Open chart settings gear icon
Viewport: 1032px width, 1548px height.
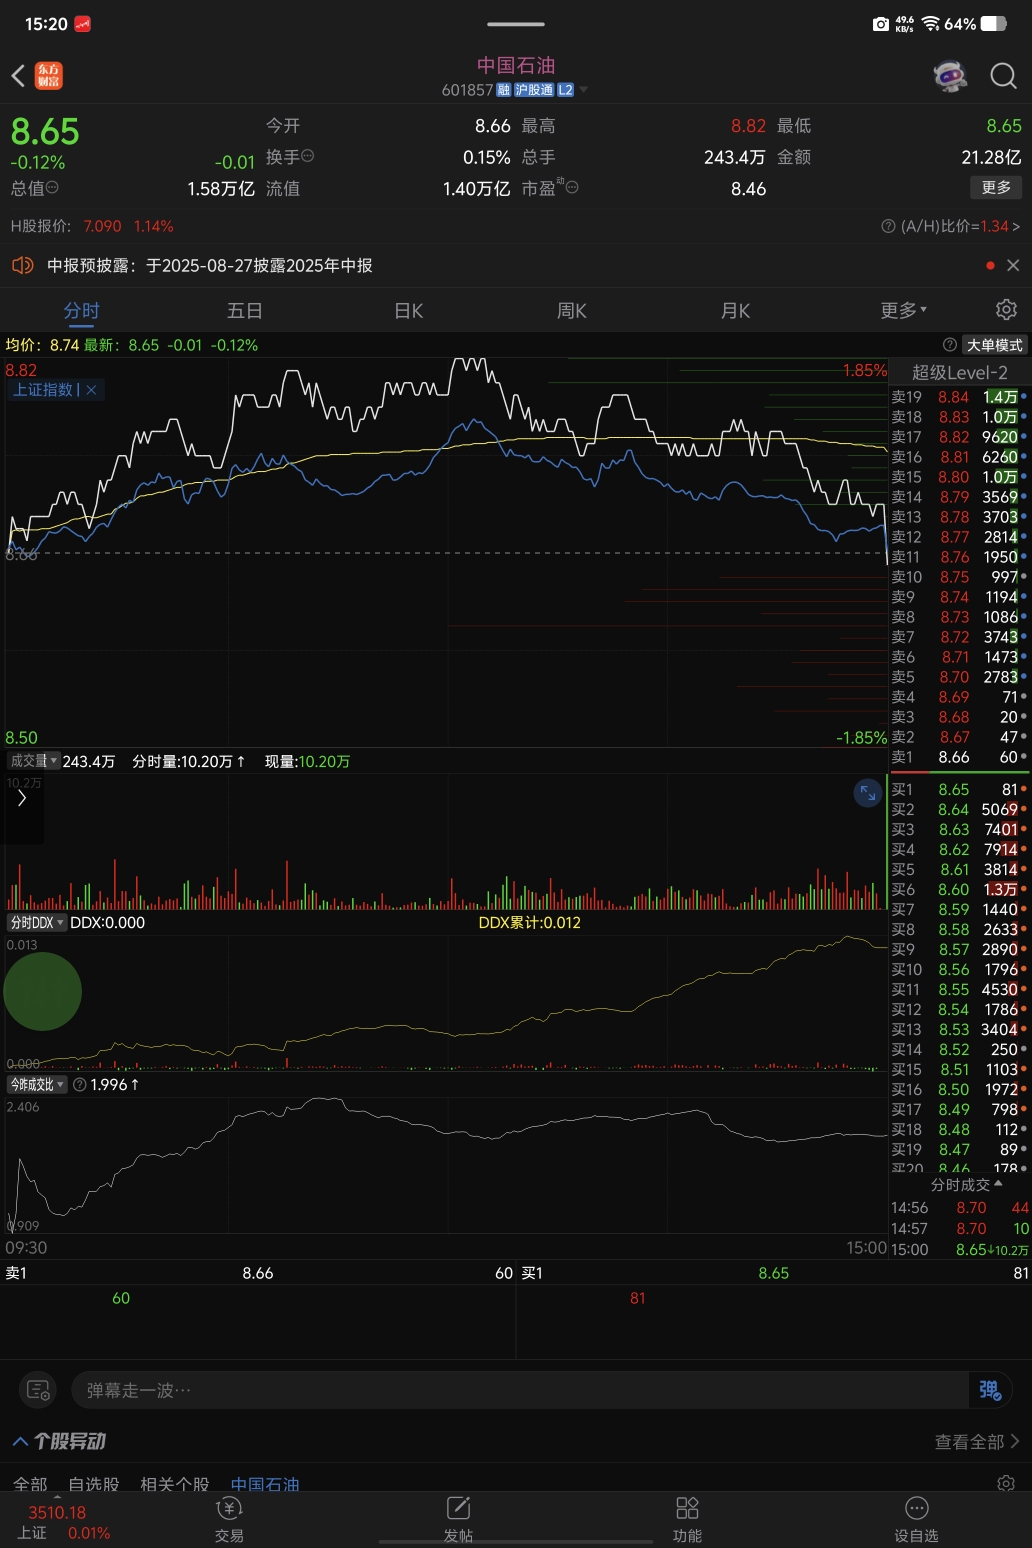(x=1006, y=310)
